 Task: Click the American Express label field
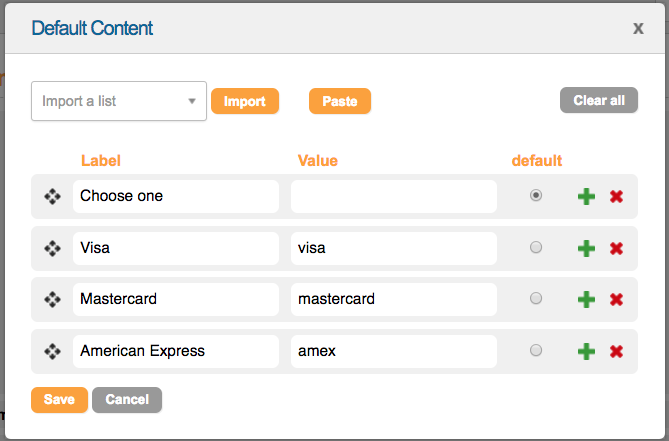pos(176,351)
